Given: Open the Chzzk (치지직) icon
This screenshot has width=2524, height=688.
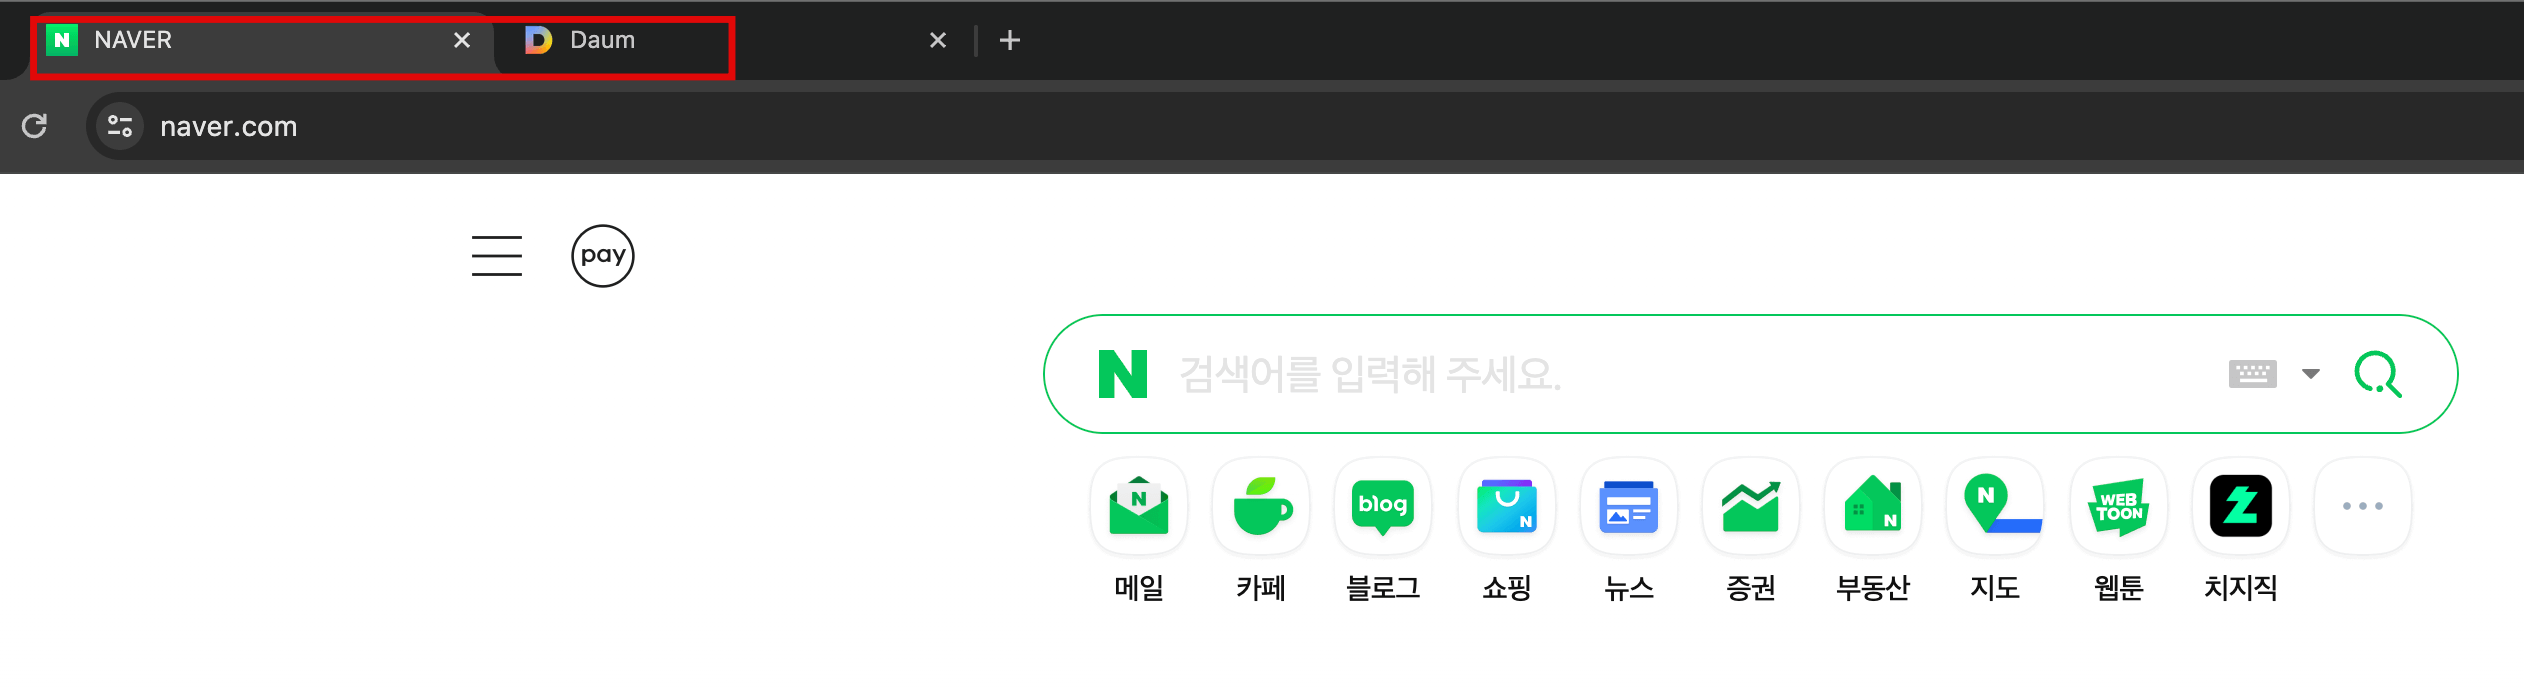Looking at the screenshot, I should coord(2240,506).
